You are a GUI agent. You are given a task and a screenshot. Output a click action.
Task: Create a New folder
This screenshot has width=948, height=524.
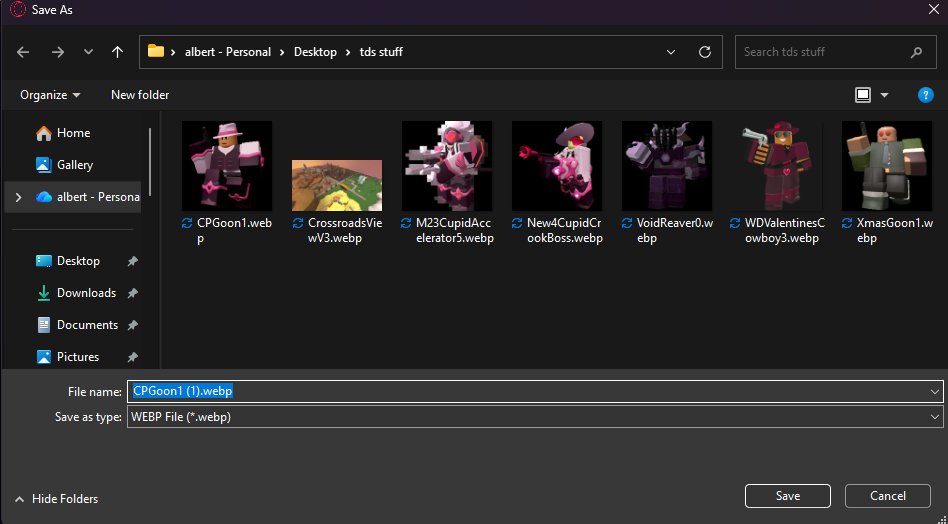140,95
